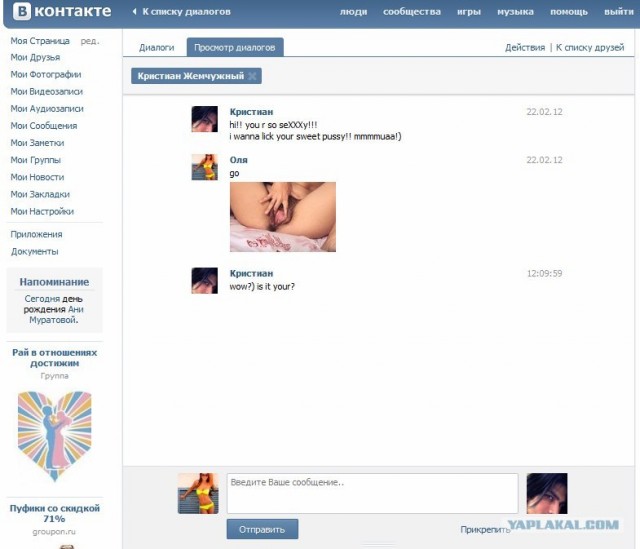Go to К списку друзей
Image resolution: width=640 pixels, height=549 pixels.
click(590, 47)
